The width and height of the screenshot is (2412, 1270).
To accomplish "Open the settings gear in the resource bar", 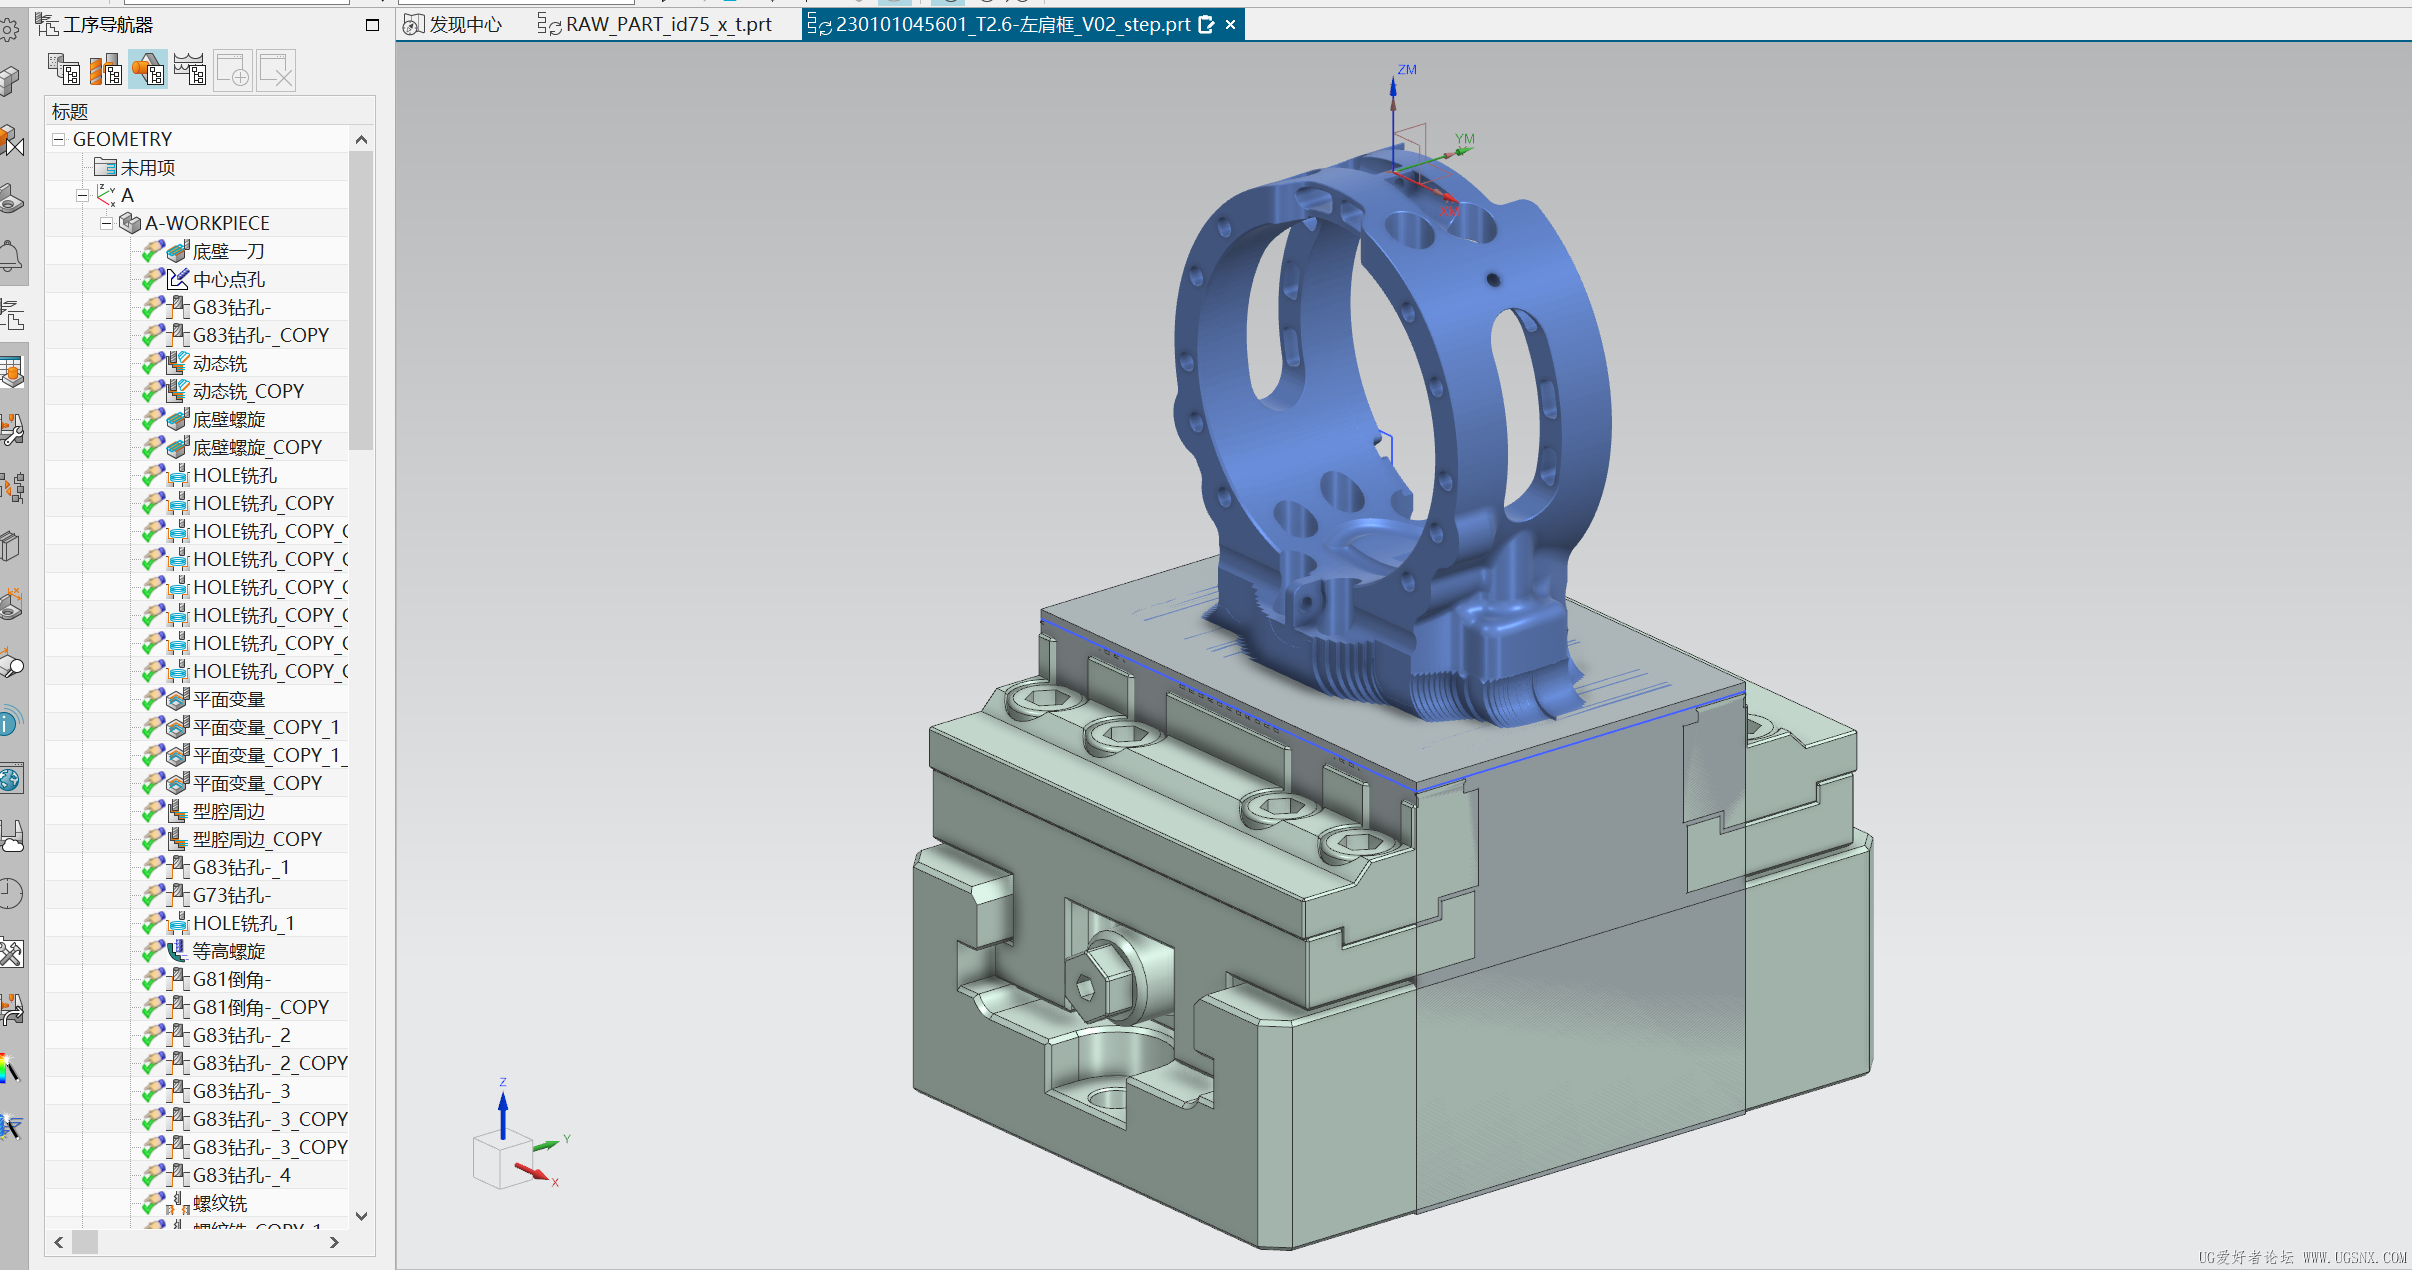I will coord(11,29).
